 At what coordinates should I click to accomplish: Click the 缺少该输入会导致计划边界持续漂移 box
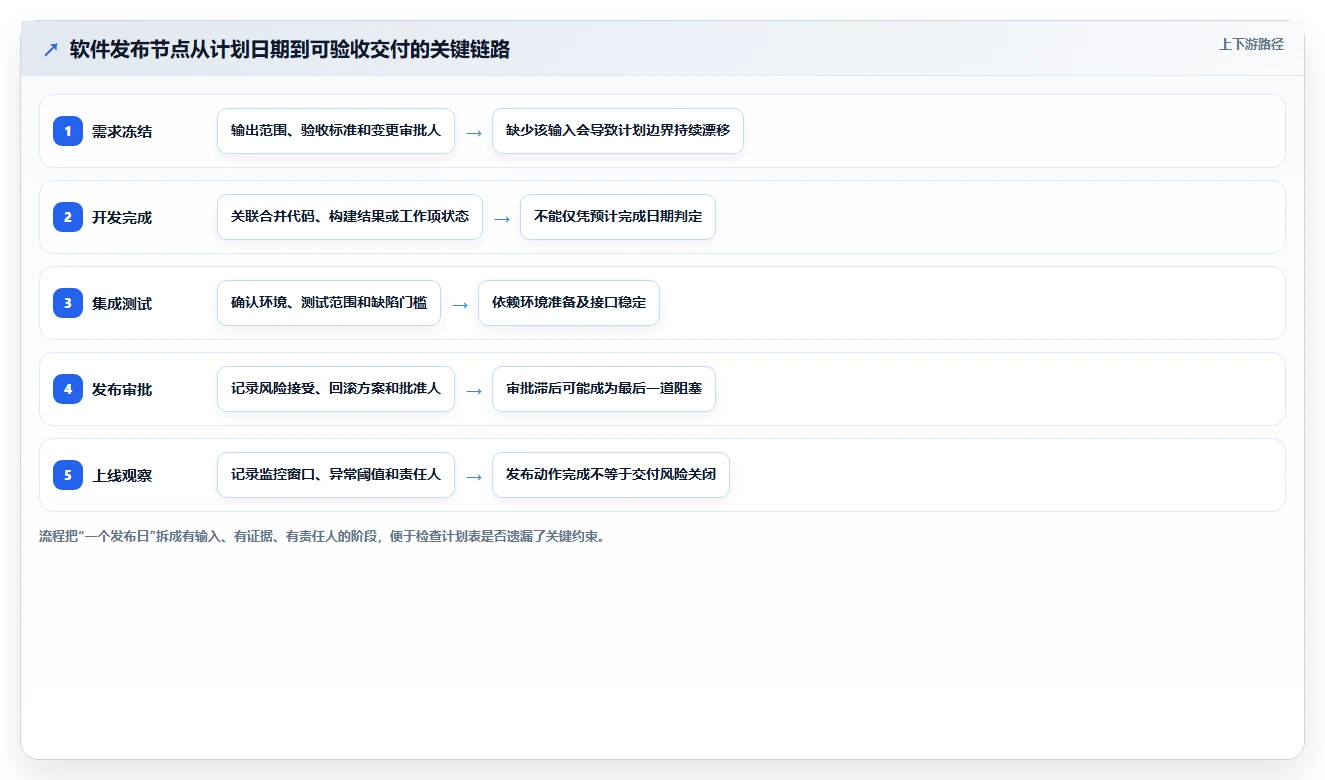pos(618,131)
